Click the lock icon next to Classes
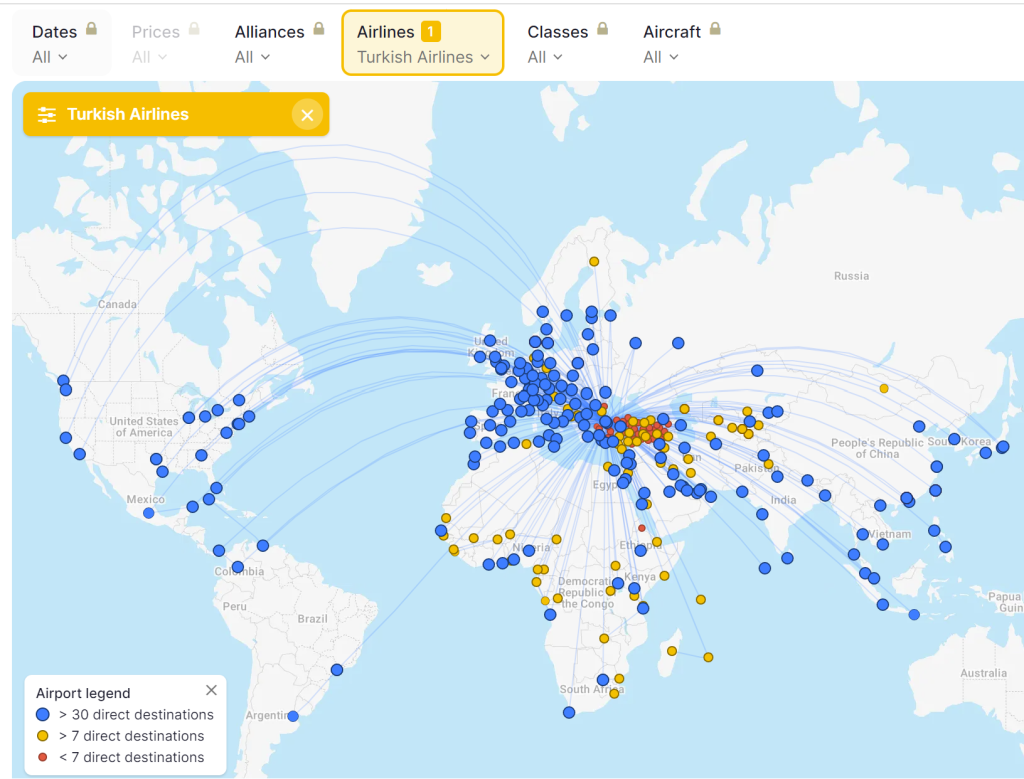Screen dimensions: 1024x779 click(603, 28)
